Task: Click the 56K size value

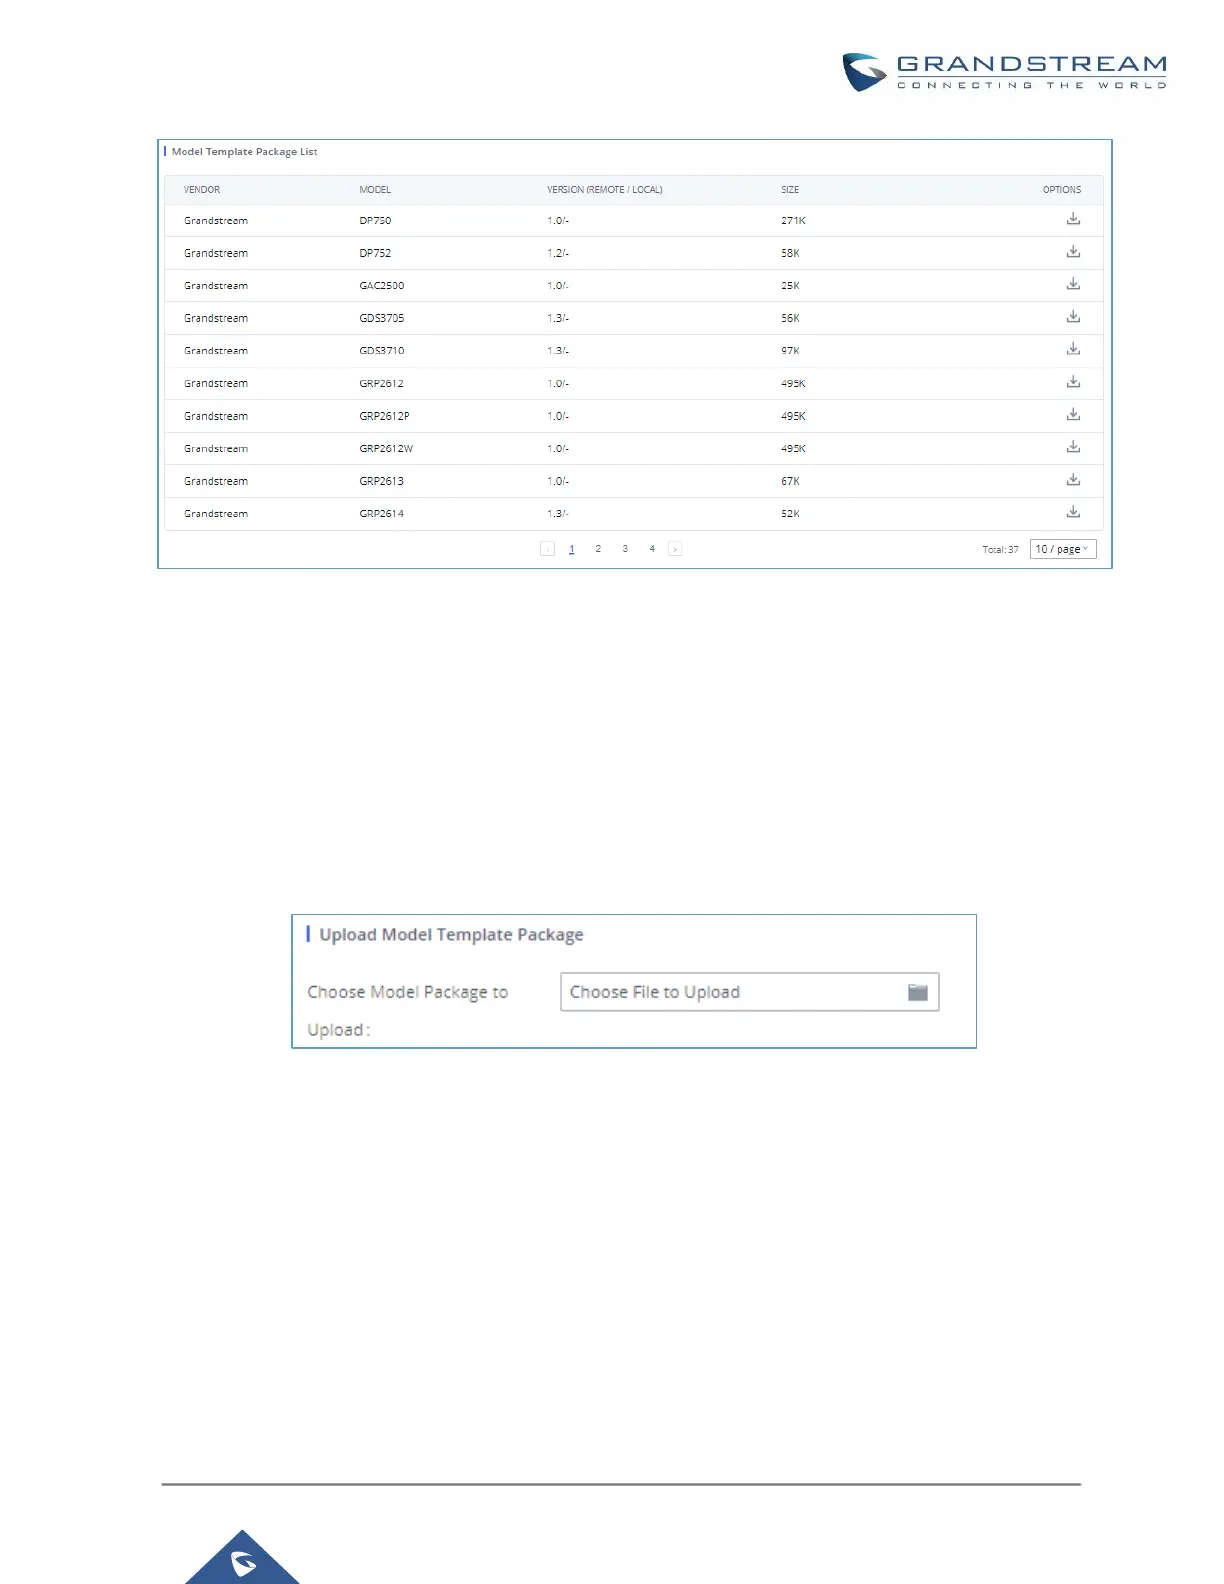Action: click(x=790, y=319)
